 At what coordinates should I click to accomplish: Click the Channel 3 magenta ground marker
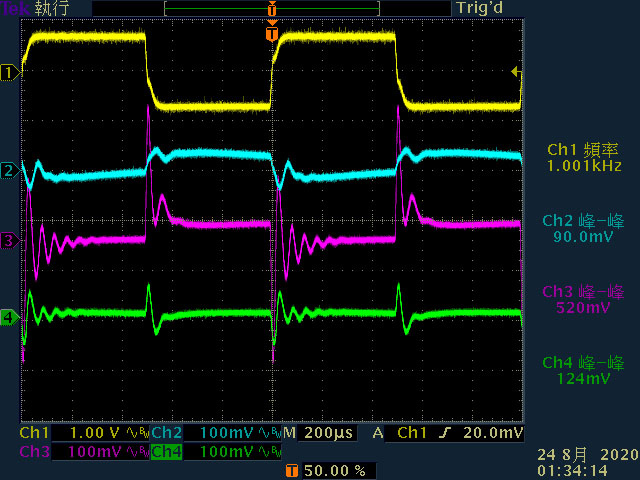pyautogui.click(x=10, y=240)
